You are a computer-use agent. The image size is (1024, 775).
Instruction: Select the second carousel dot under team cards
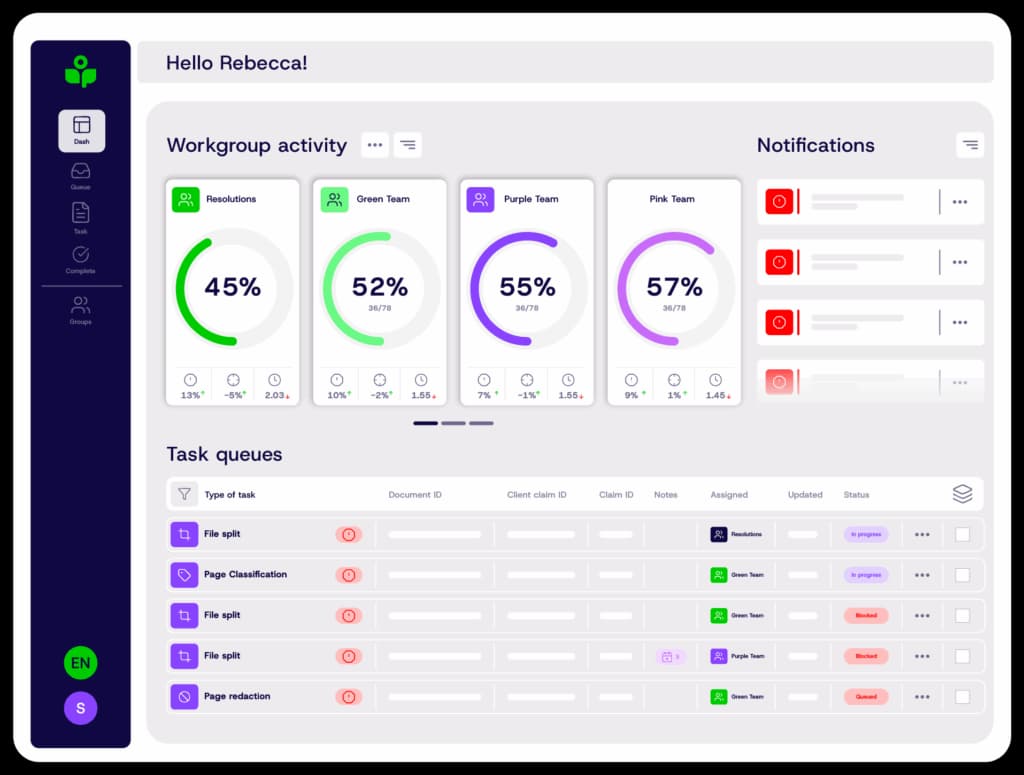[453, 423]
